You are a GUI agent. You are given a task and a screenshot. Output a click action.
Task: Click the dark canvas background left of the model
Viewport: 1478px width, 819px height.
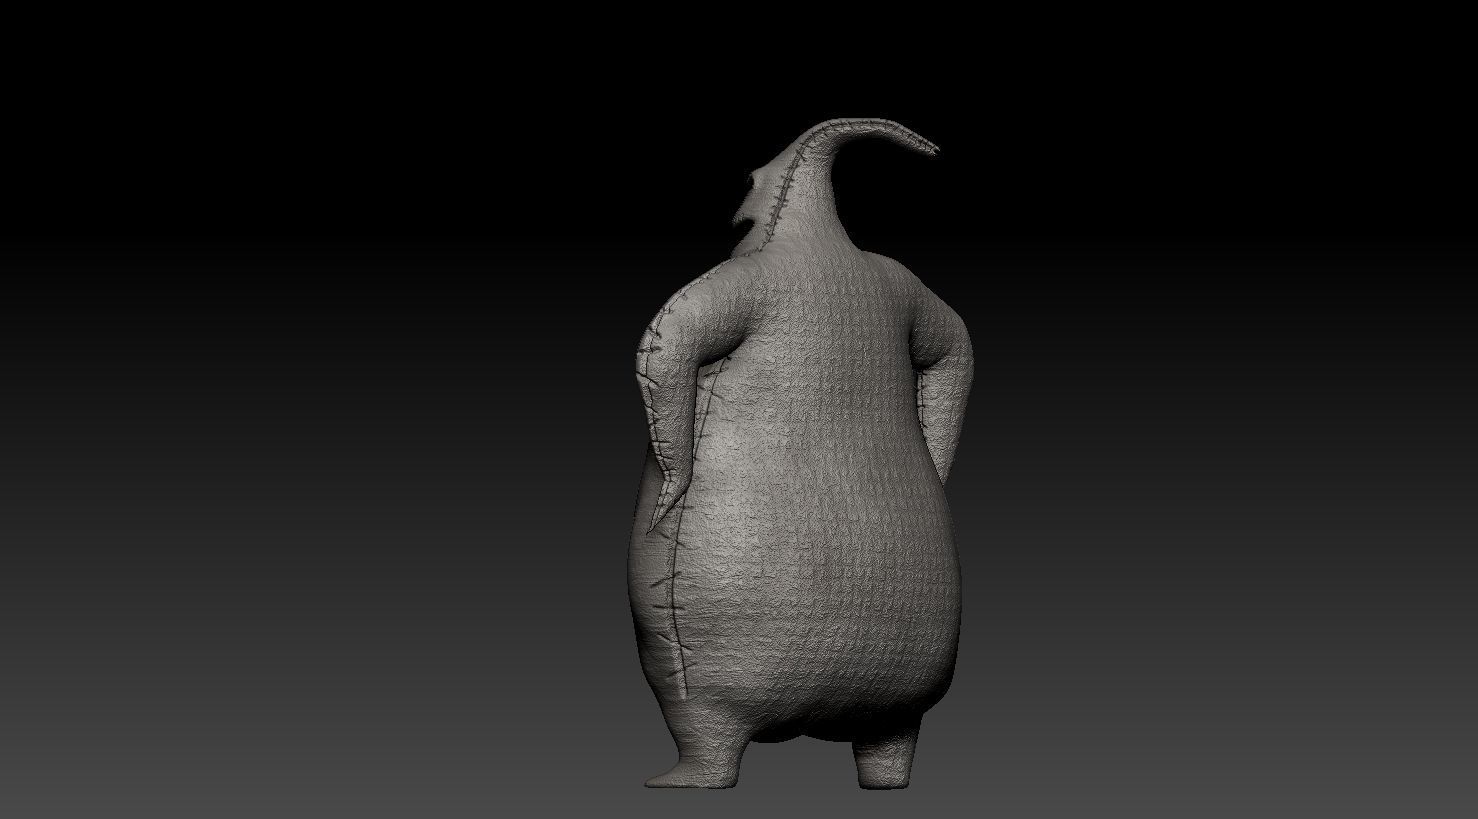300,400
